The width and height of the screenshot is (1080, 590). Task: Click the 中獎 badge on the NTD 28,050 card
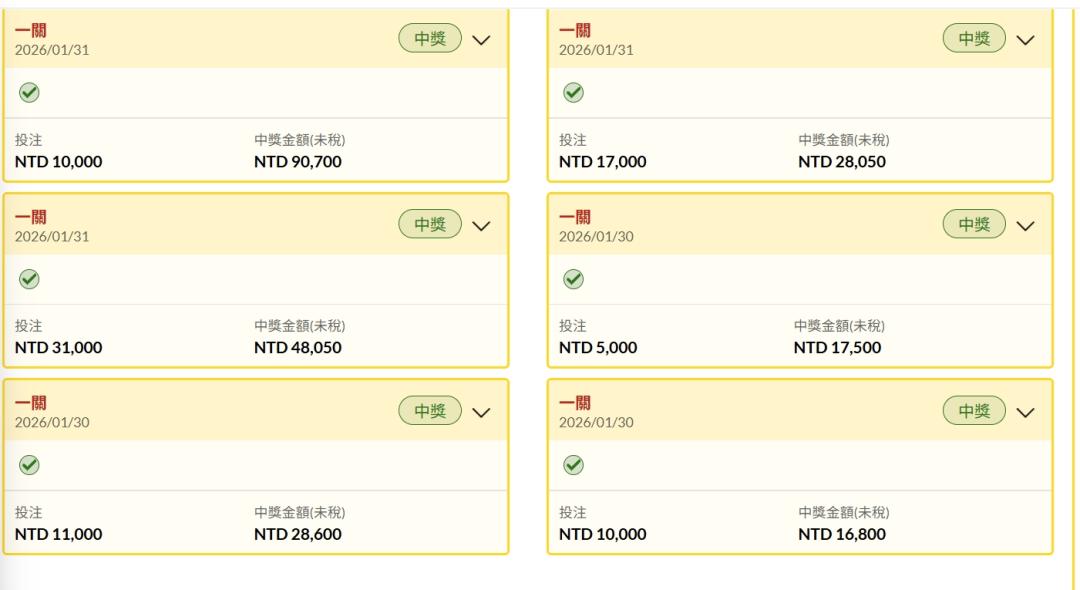[x=974, y=39]
